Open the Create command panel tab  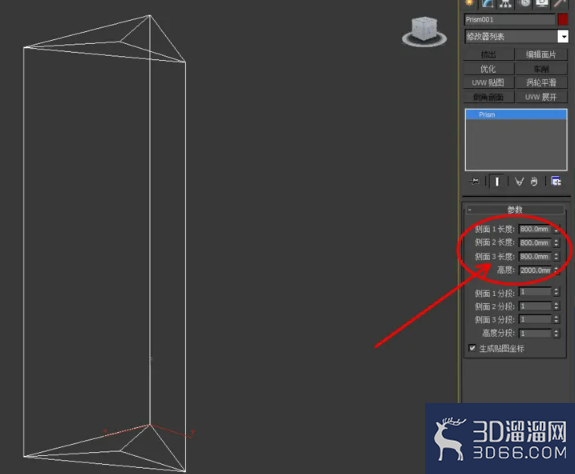[x=470, y=3]
